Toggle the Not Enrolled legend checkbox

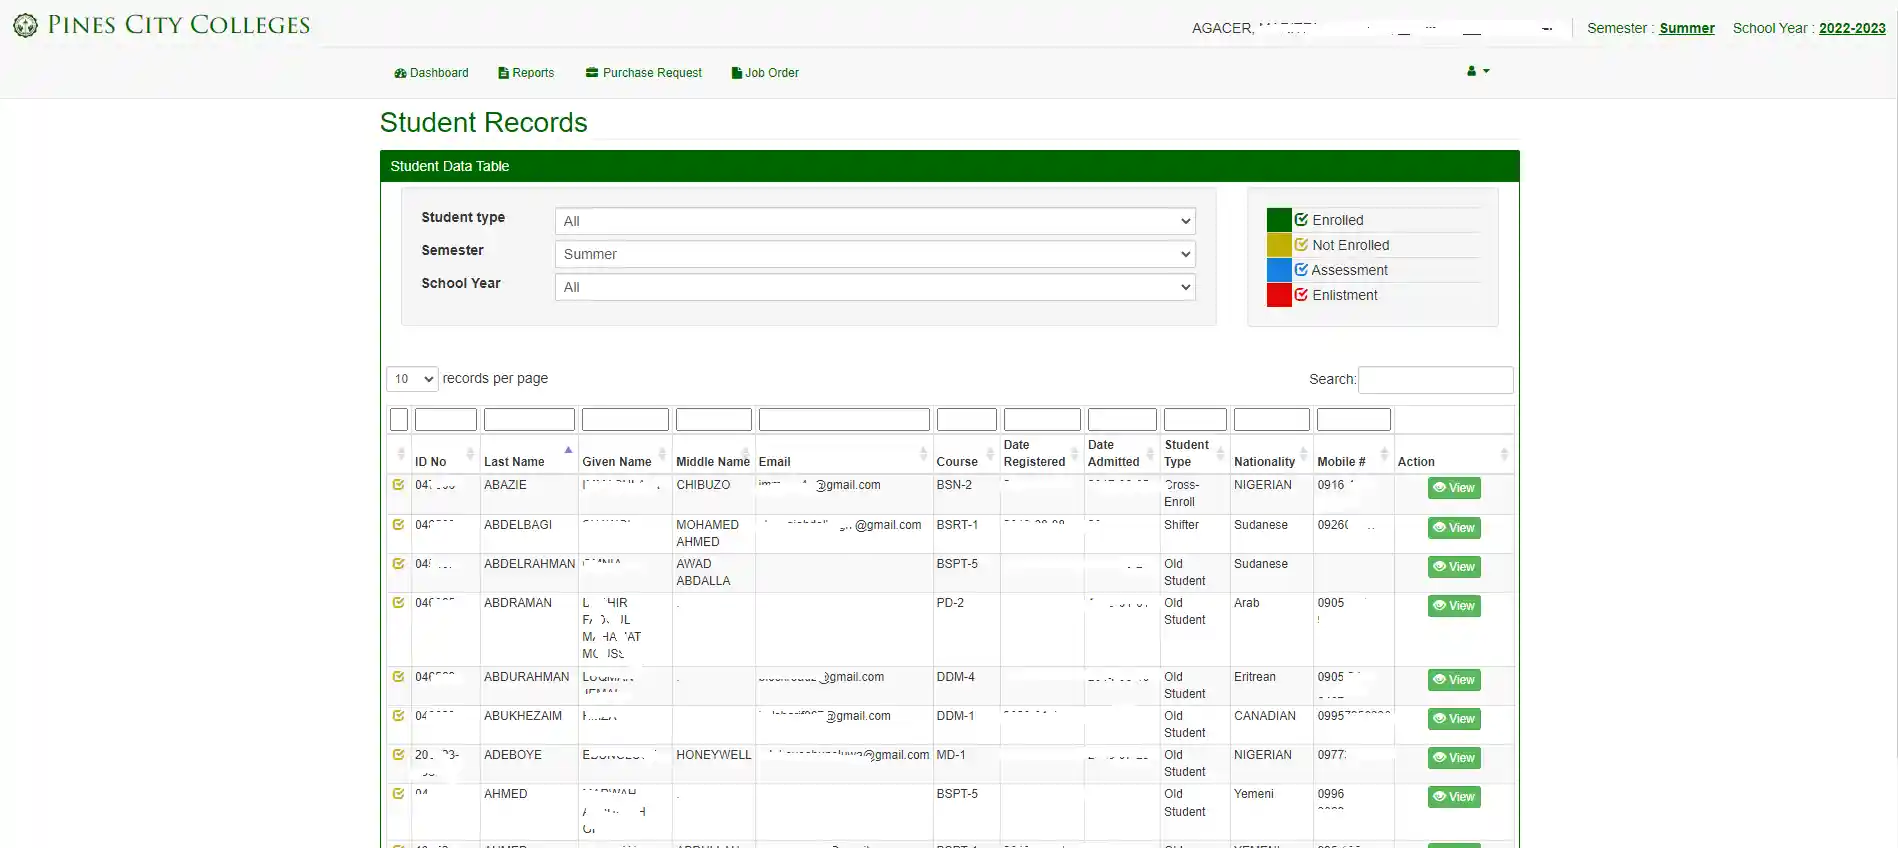coord(1301,244)
